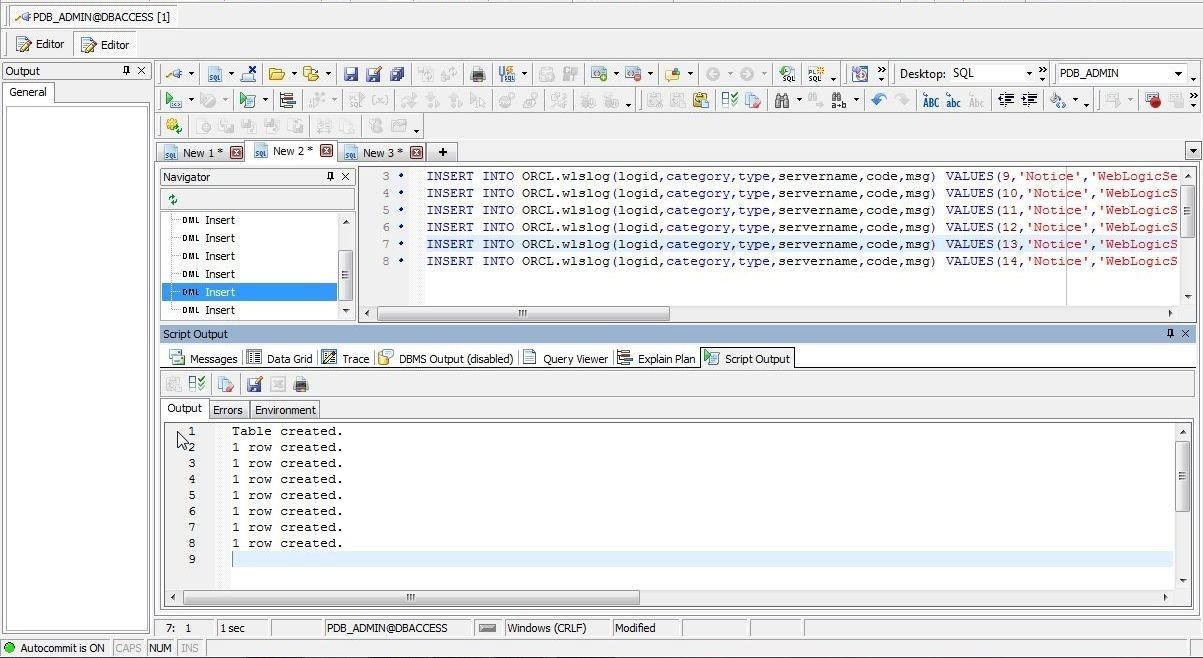Pin the Navigator panel with the pushpin
This screenshot has height=658, width=1203.
[330, 177]
